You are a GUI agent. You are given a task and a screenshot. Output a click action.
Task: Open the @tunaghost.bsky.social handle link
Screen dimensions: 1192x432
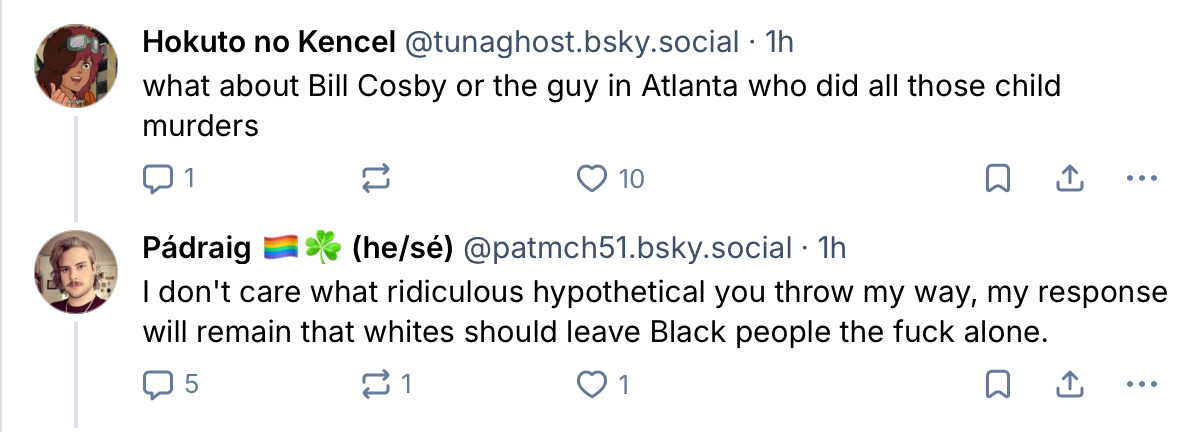(571, 43)
